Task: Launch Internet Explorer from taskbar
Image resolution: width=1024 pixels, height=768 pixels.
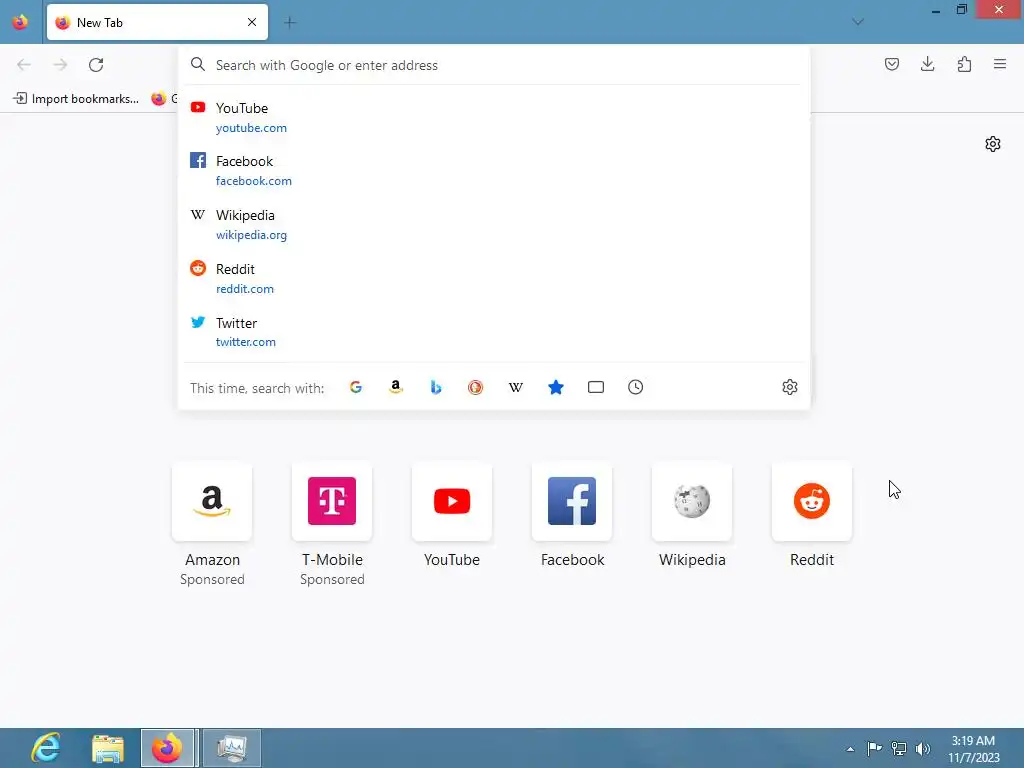Action: [x=46, y=748]
